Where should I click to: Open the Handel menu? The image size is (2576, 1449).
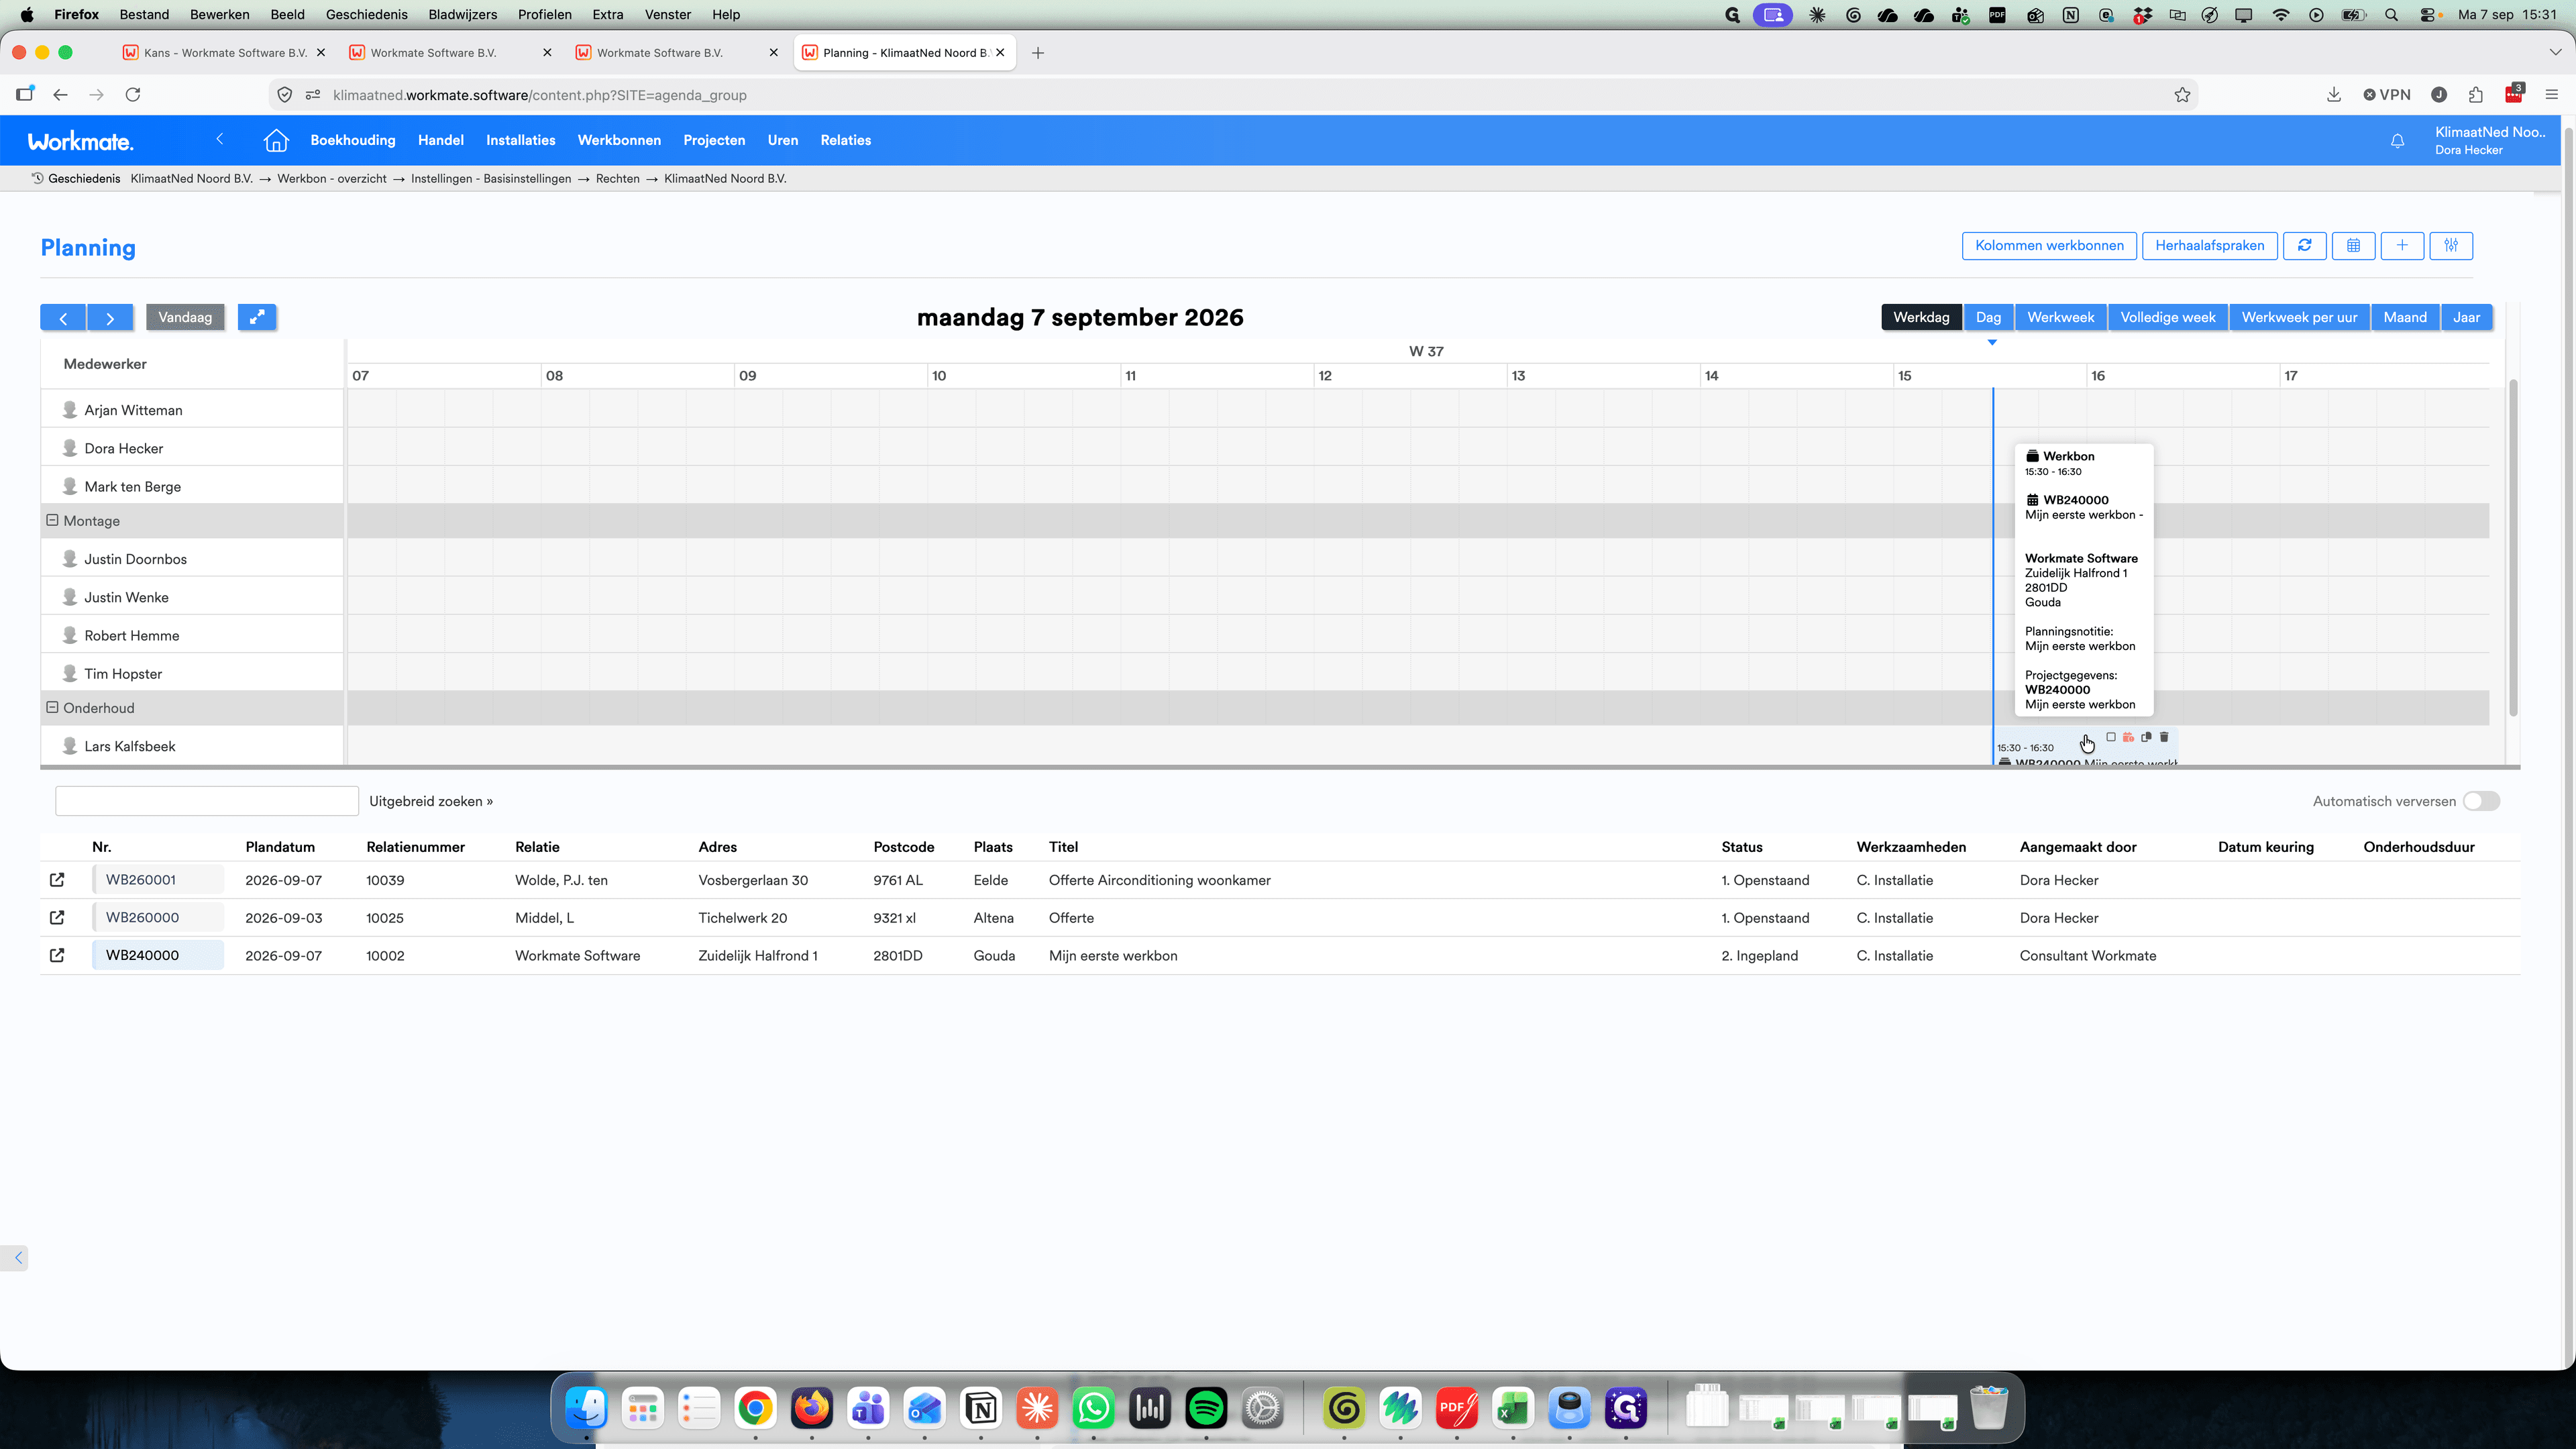pos(441,140)
